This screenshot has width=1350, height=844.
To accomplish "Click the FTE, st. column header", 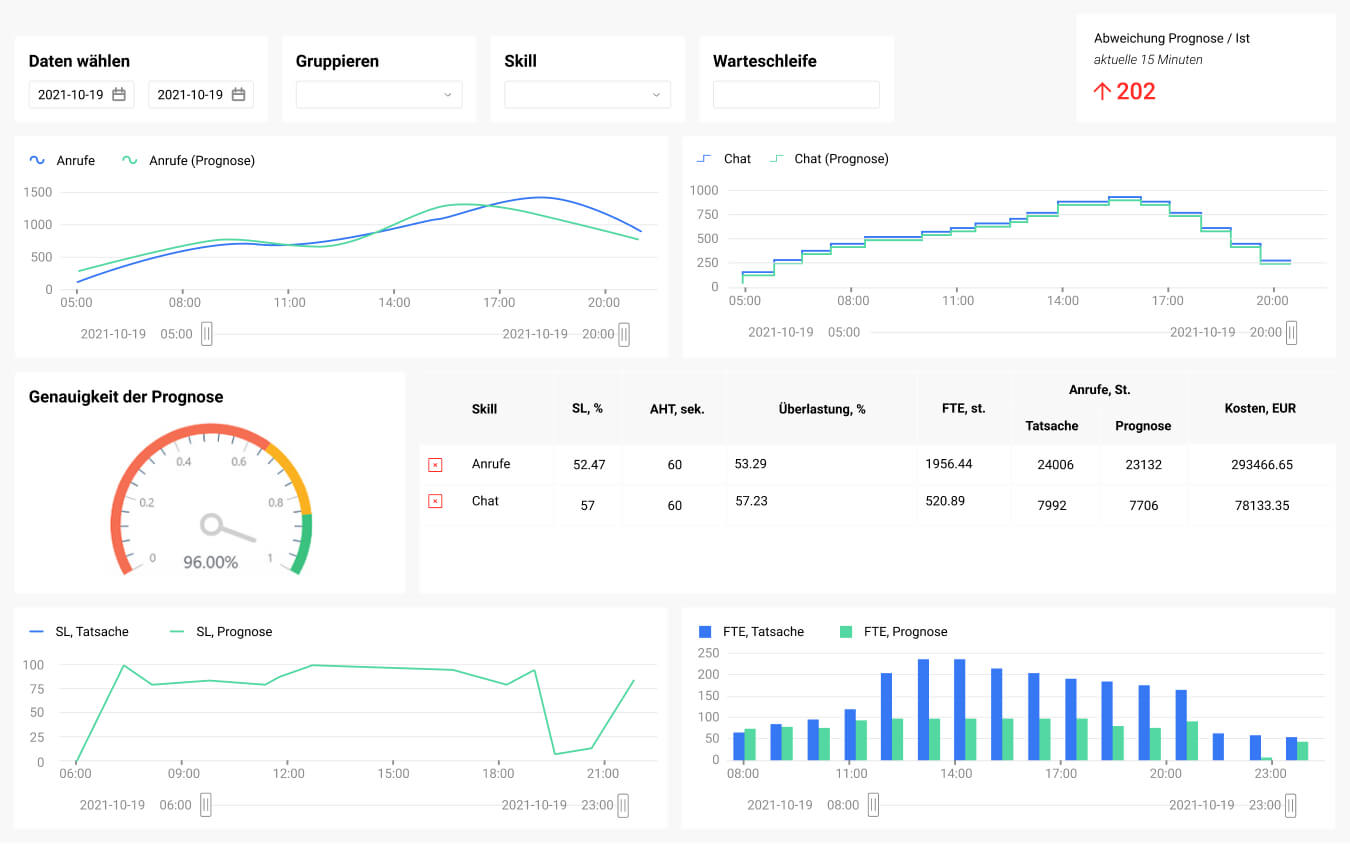I will pos(963,409).
